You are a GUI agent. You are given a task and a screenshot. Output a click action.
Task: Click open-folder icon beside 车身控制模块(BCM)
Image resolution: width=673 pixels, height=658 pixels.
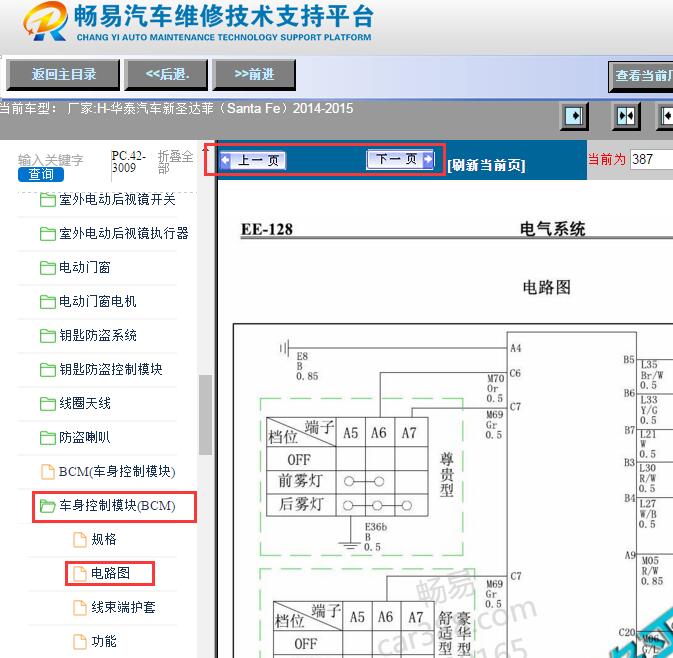(x=48, y=506)
